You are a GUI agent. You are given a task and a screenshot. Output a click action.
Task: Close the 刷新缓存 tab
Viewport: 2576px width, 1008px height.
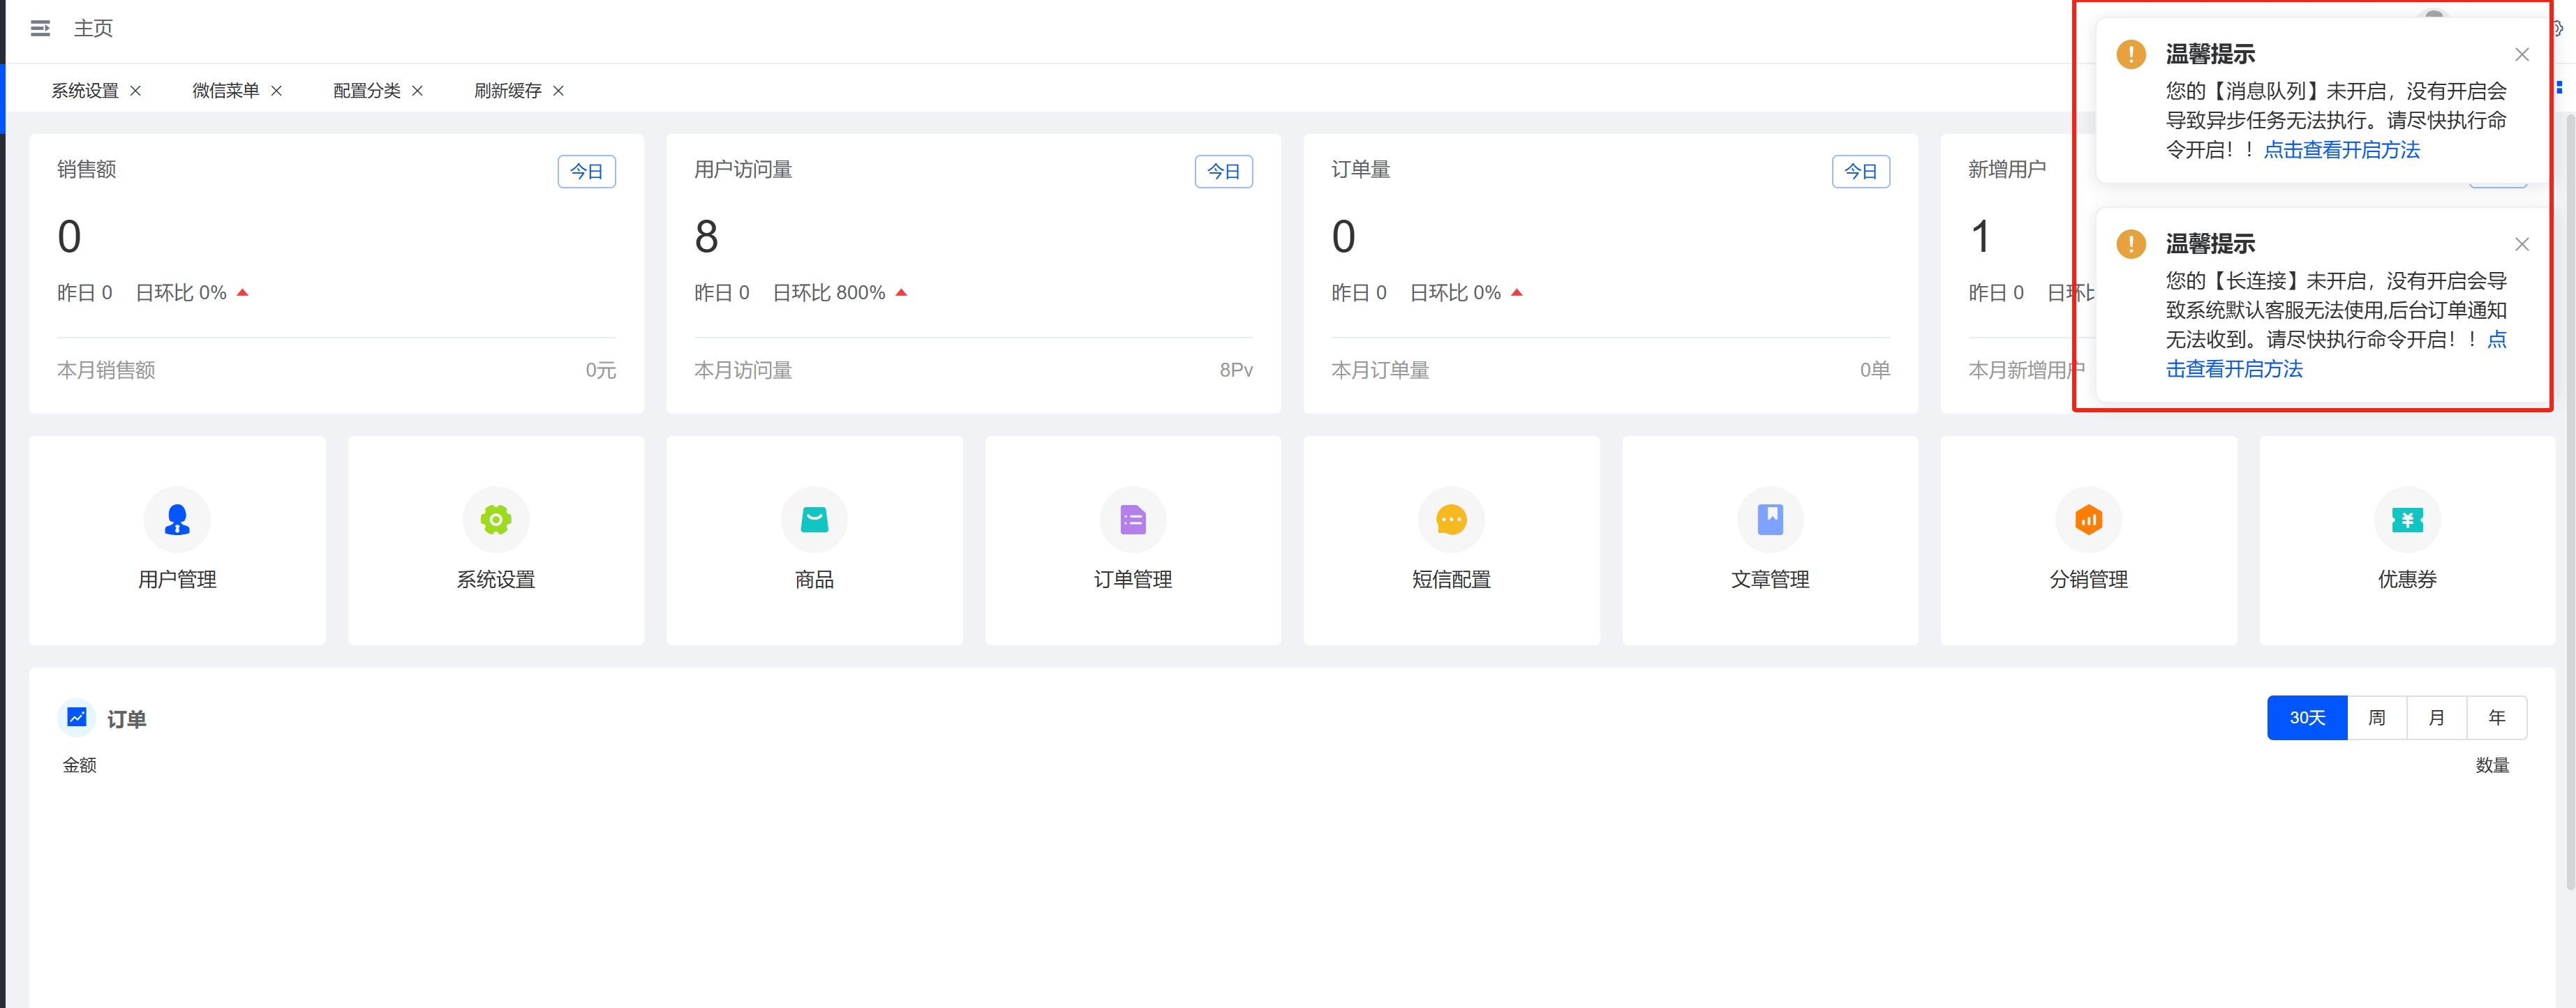[559, 91]
